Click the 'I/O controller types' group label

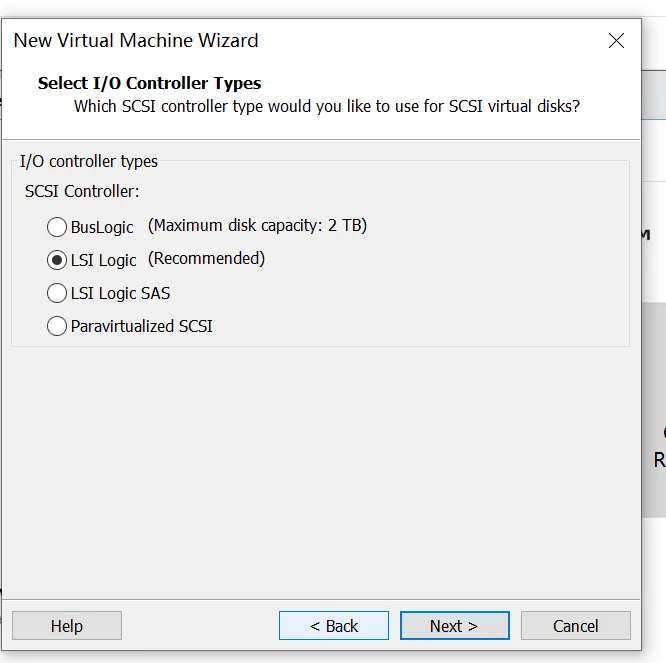89,161
